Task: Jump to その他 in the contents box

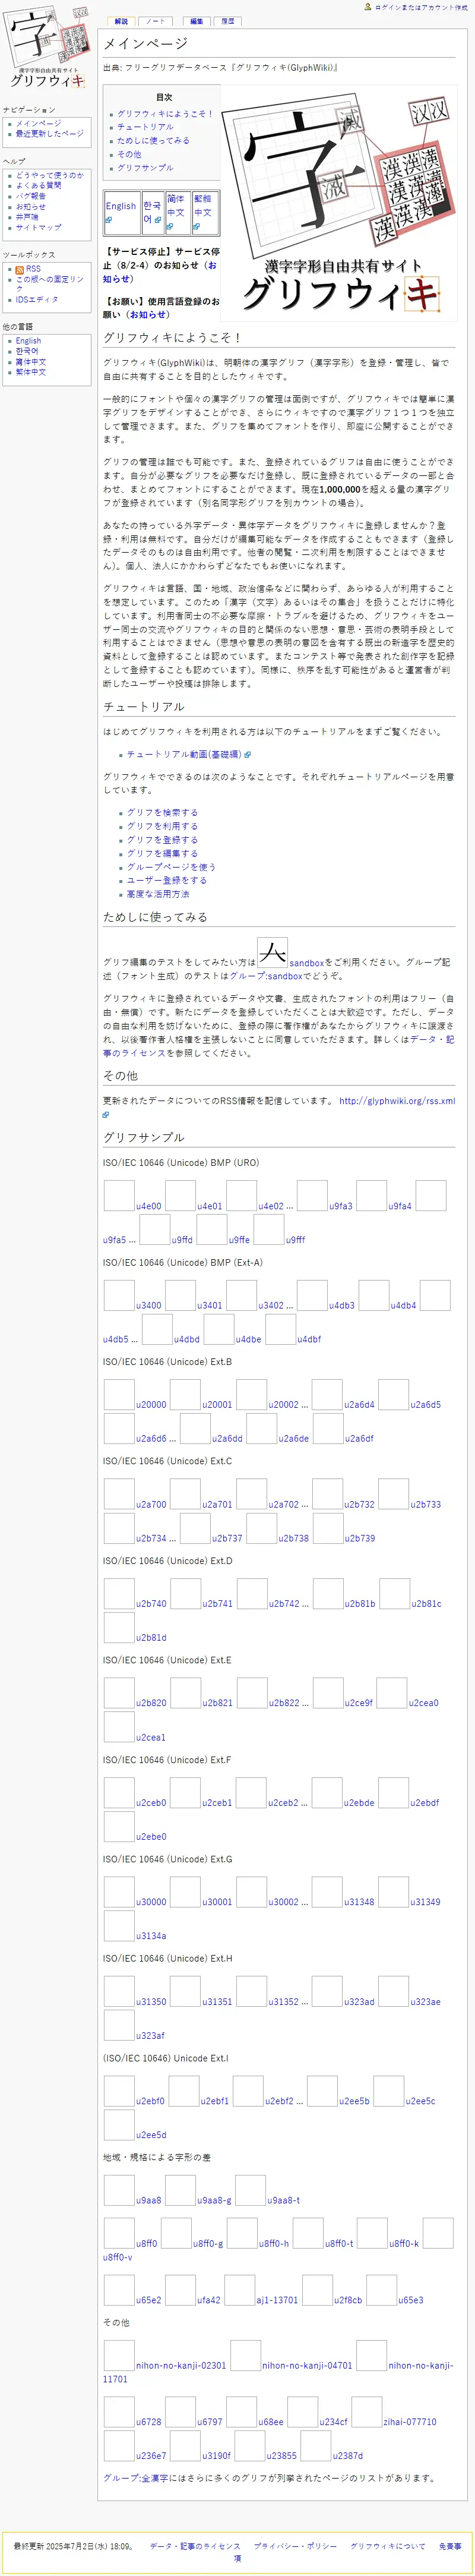Action: pos(129,154)
